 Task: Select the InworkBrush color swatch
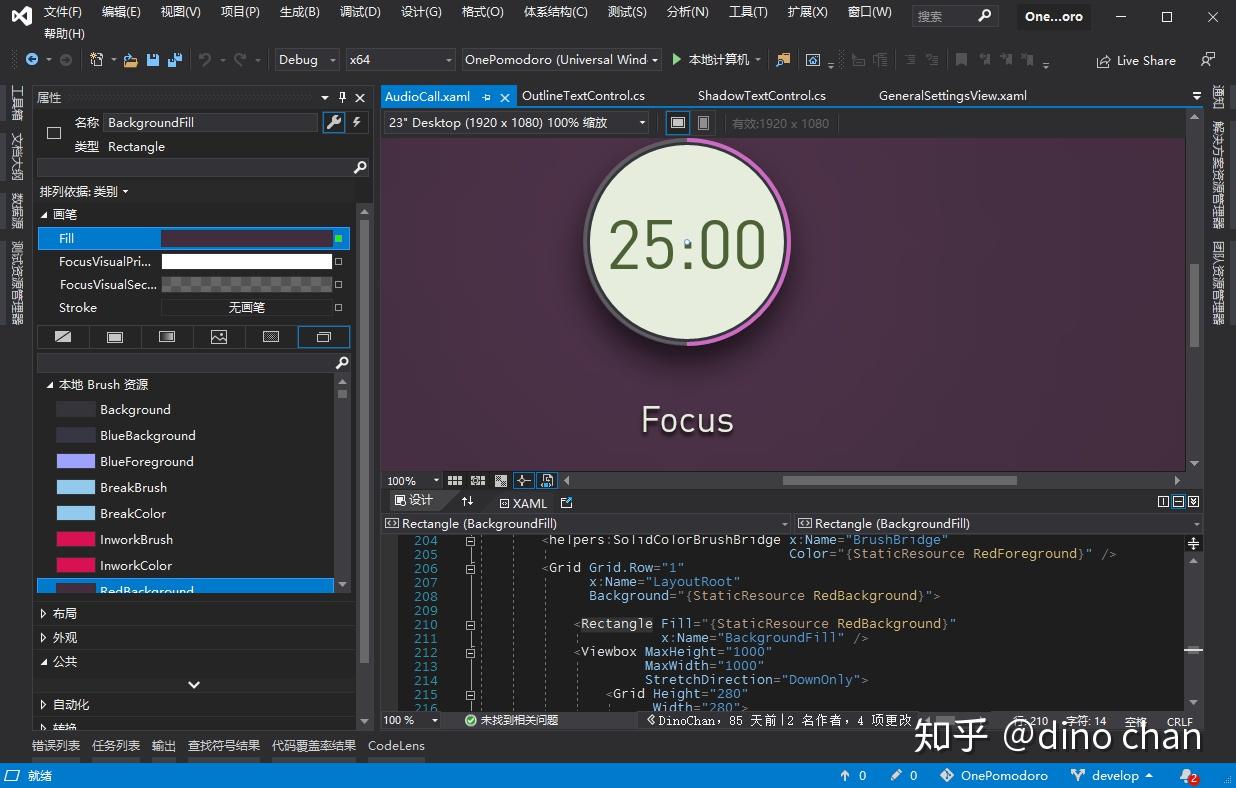click(x=77, y=539)
